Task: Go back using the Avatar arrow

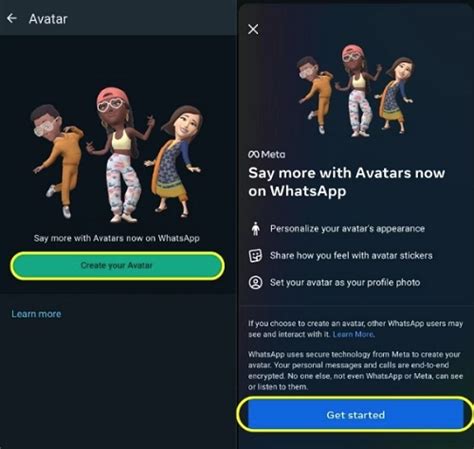Action: (12, 18)
